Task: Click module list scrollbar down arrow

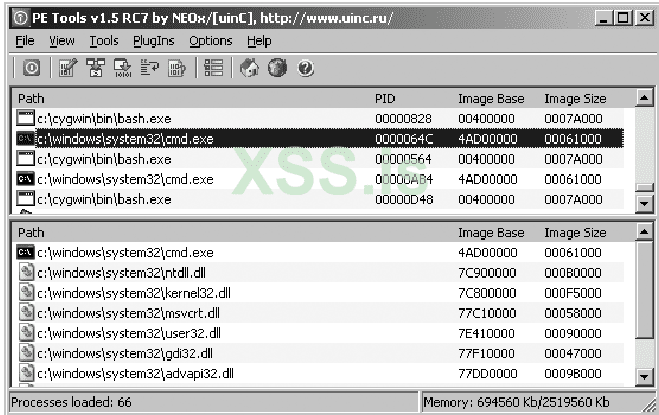Action: click(x=644, y=377)
